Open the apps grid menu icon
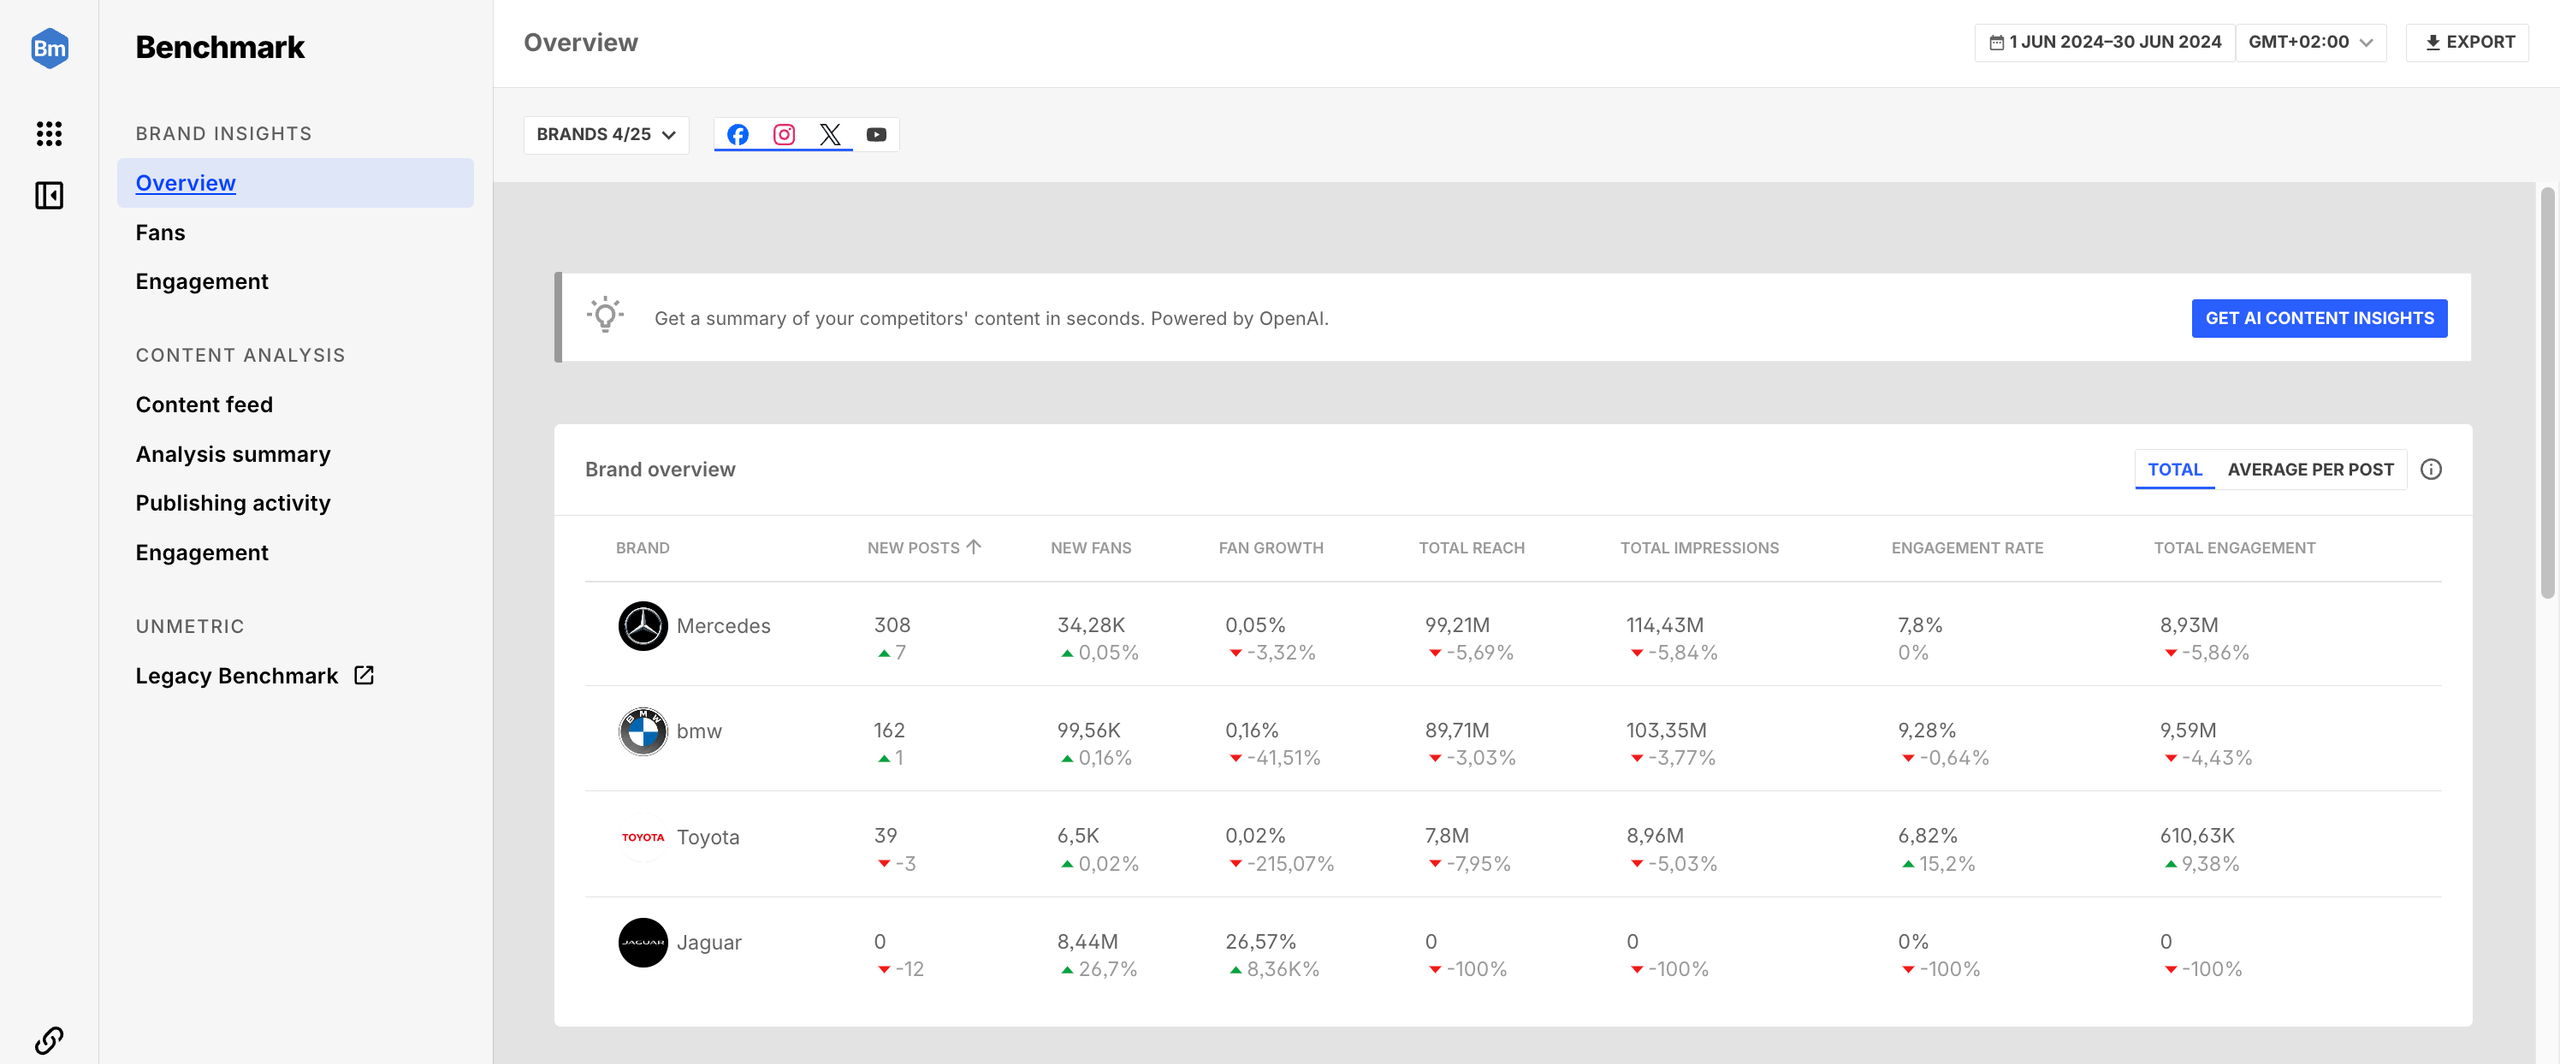This screenshot has width=2560, height=1064. (x=49, y=133)
